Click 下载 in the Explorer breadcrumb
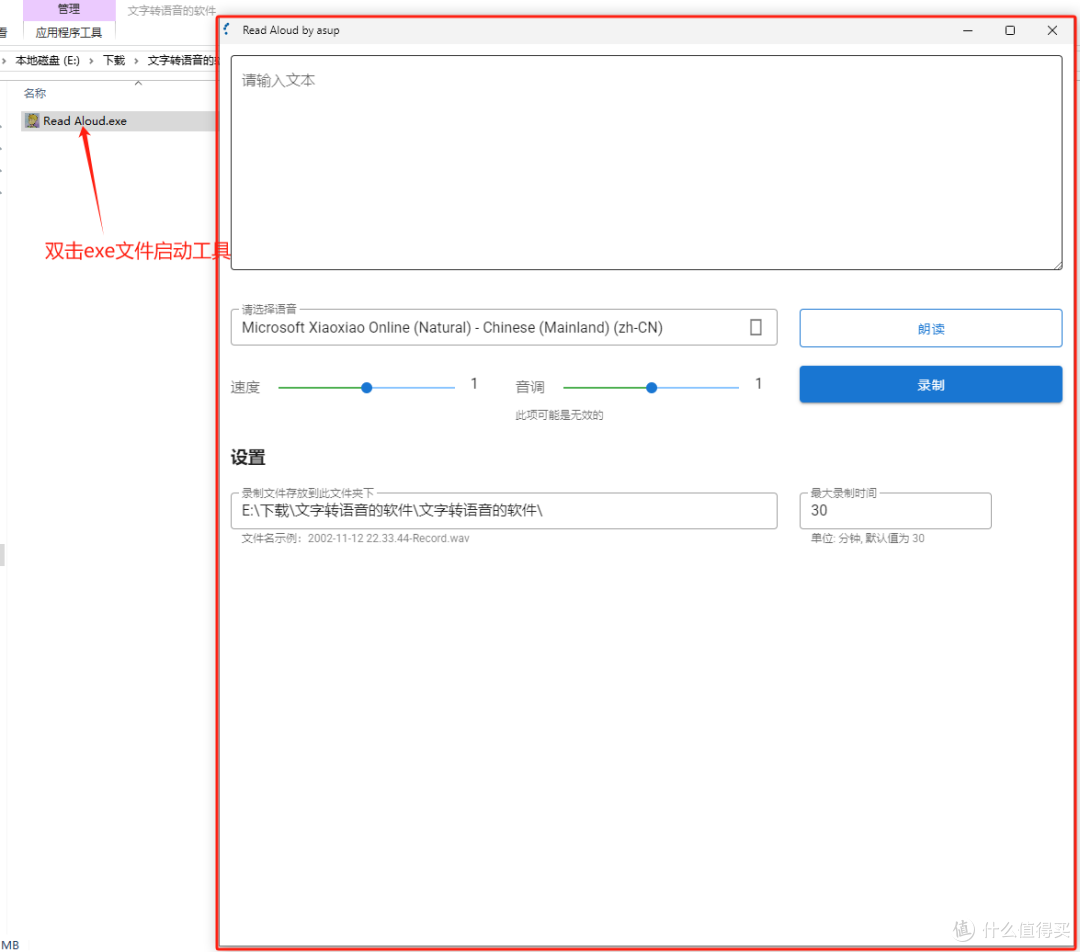This screenshot has height=952, width=1080. click(x=114, y=61)
